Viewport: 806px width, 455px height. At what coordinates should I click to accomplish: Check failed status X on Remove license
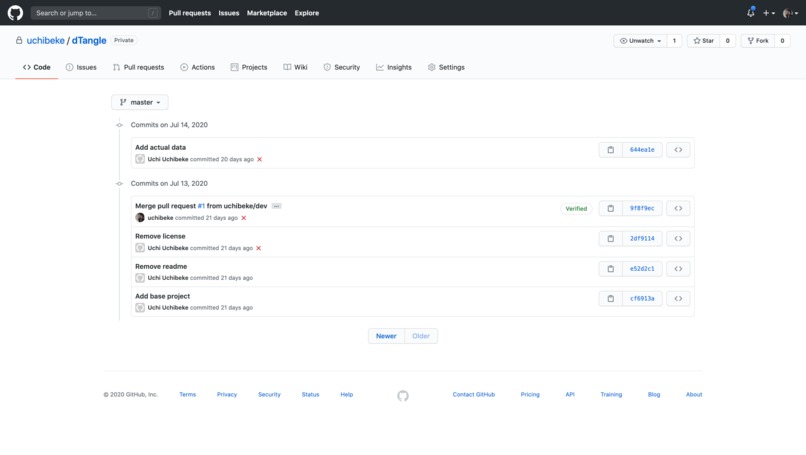pos(259,248)
